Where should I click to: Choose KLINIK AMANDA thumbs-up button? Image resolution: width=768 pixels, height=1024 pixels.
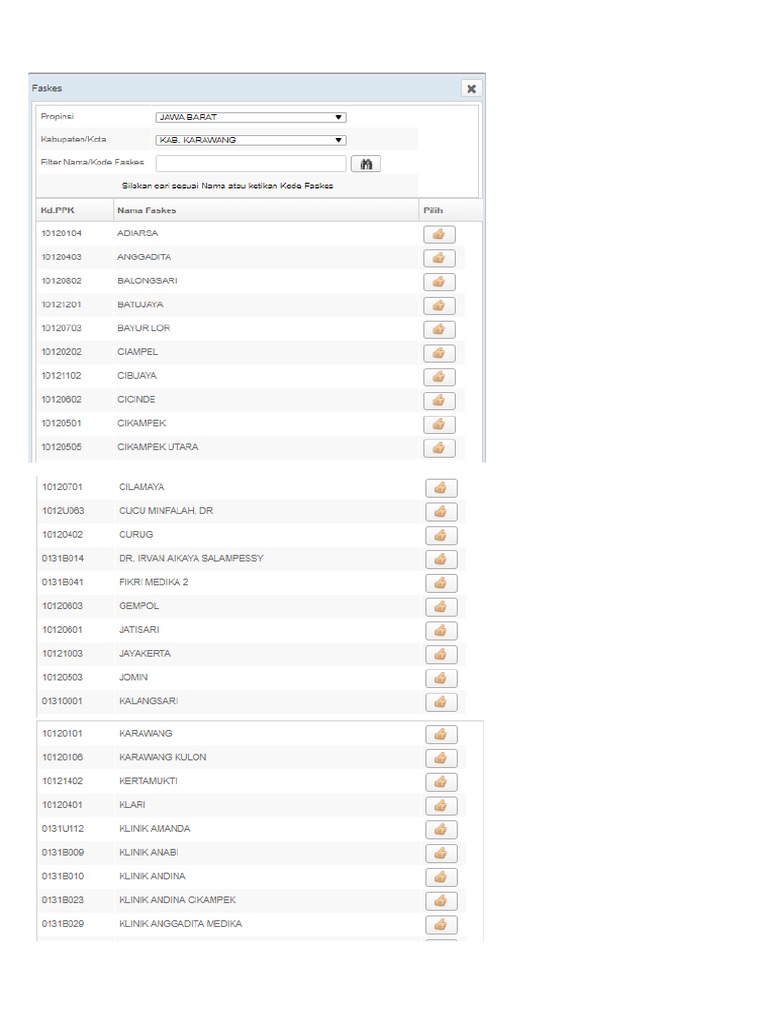[x=441, y=829]
